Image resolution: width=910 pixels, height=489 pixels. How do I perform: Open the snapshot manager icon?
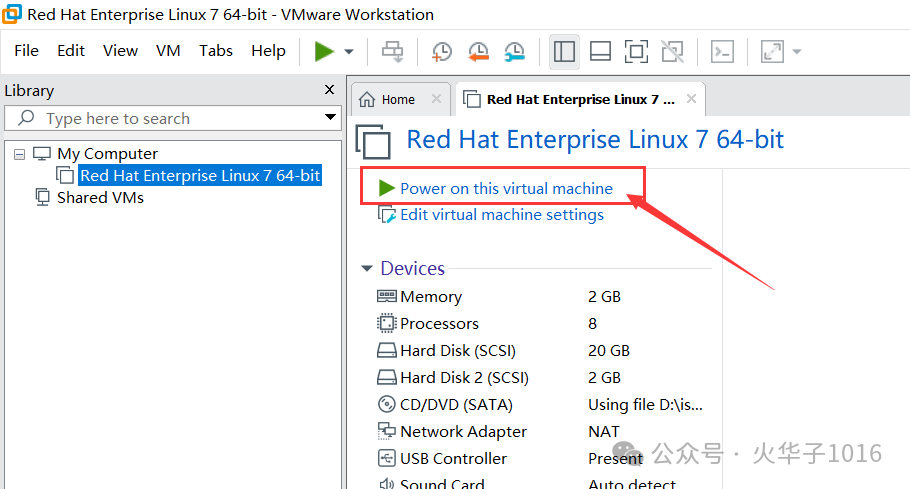514,52
